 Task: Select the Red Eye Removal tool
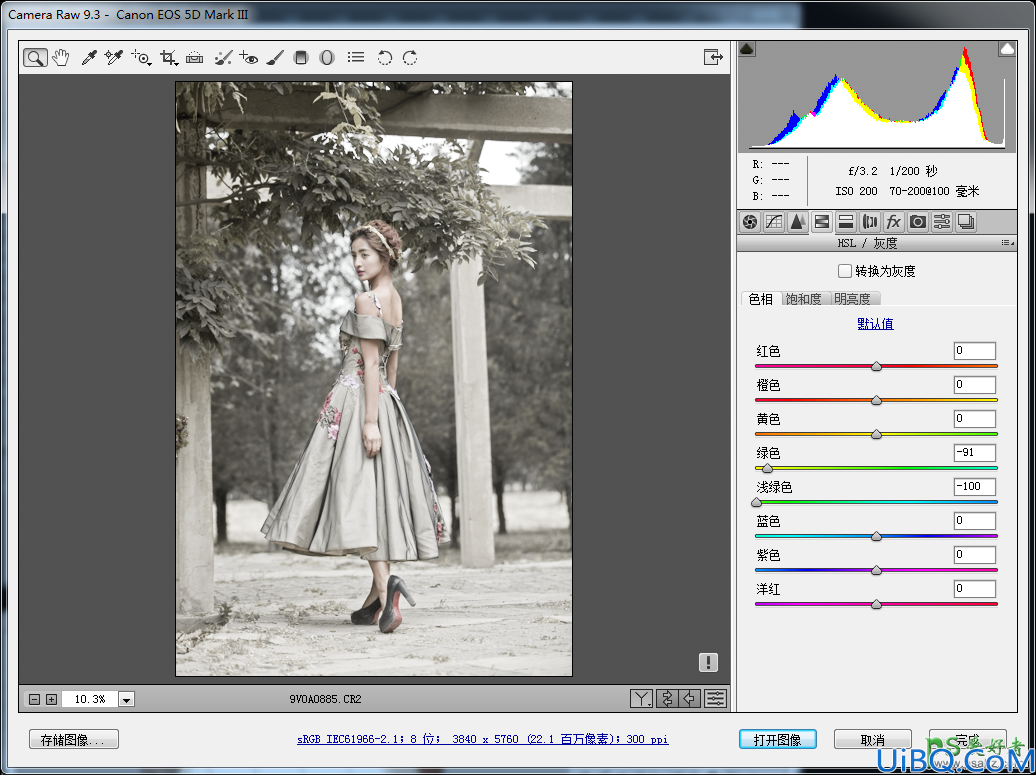point(248,57)
